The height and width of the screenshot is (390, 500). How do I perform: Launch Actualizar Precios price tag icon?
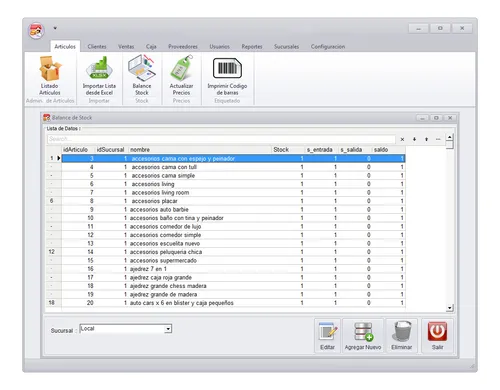click(181, 76)
